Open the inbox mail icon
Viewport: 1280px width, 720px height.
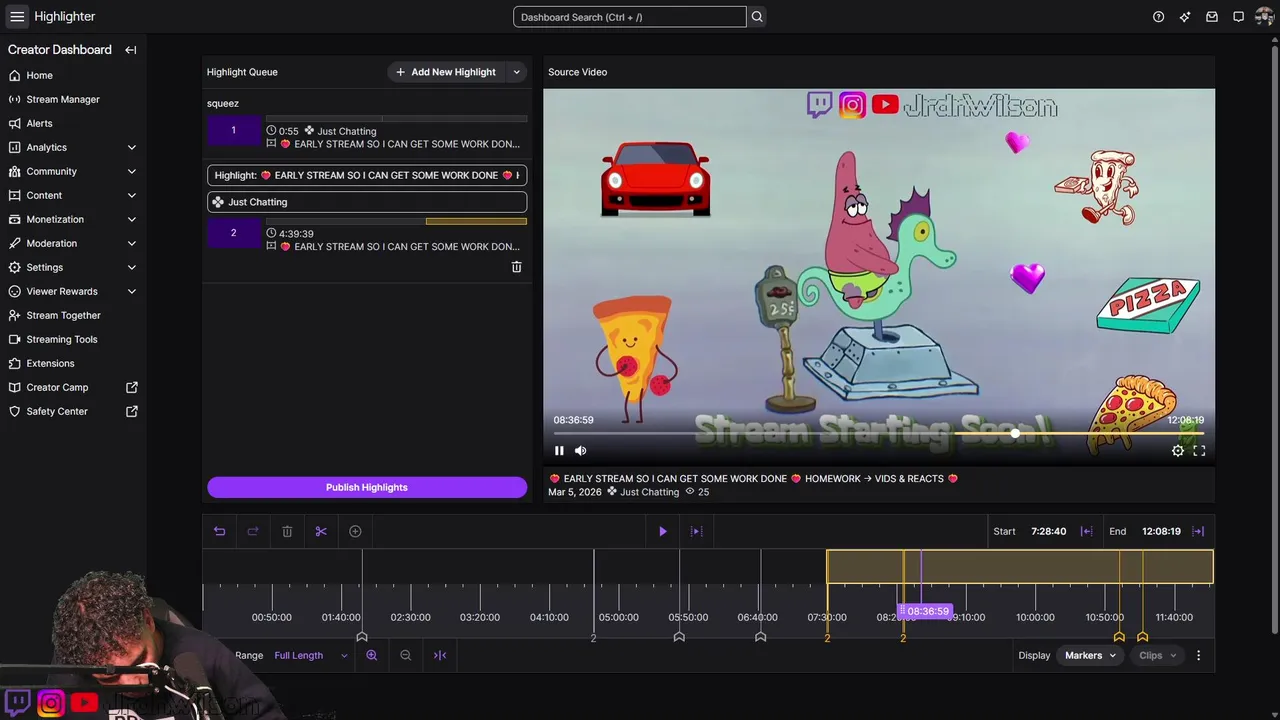[1212, 17]
